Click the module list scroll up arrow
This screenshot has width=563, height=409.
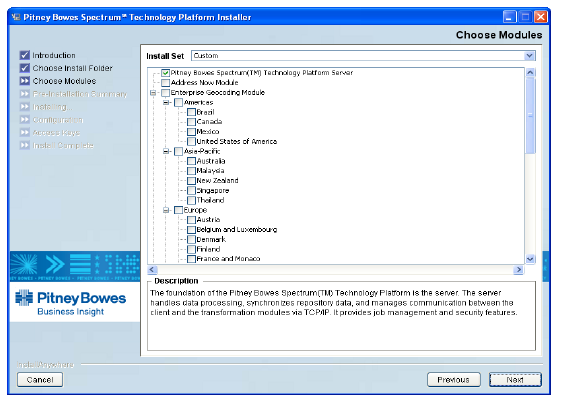click(x=530, y=73)
